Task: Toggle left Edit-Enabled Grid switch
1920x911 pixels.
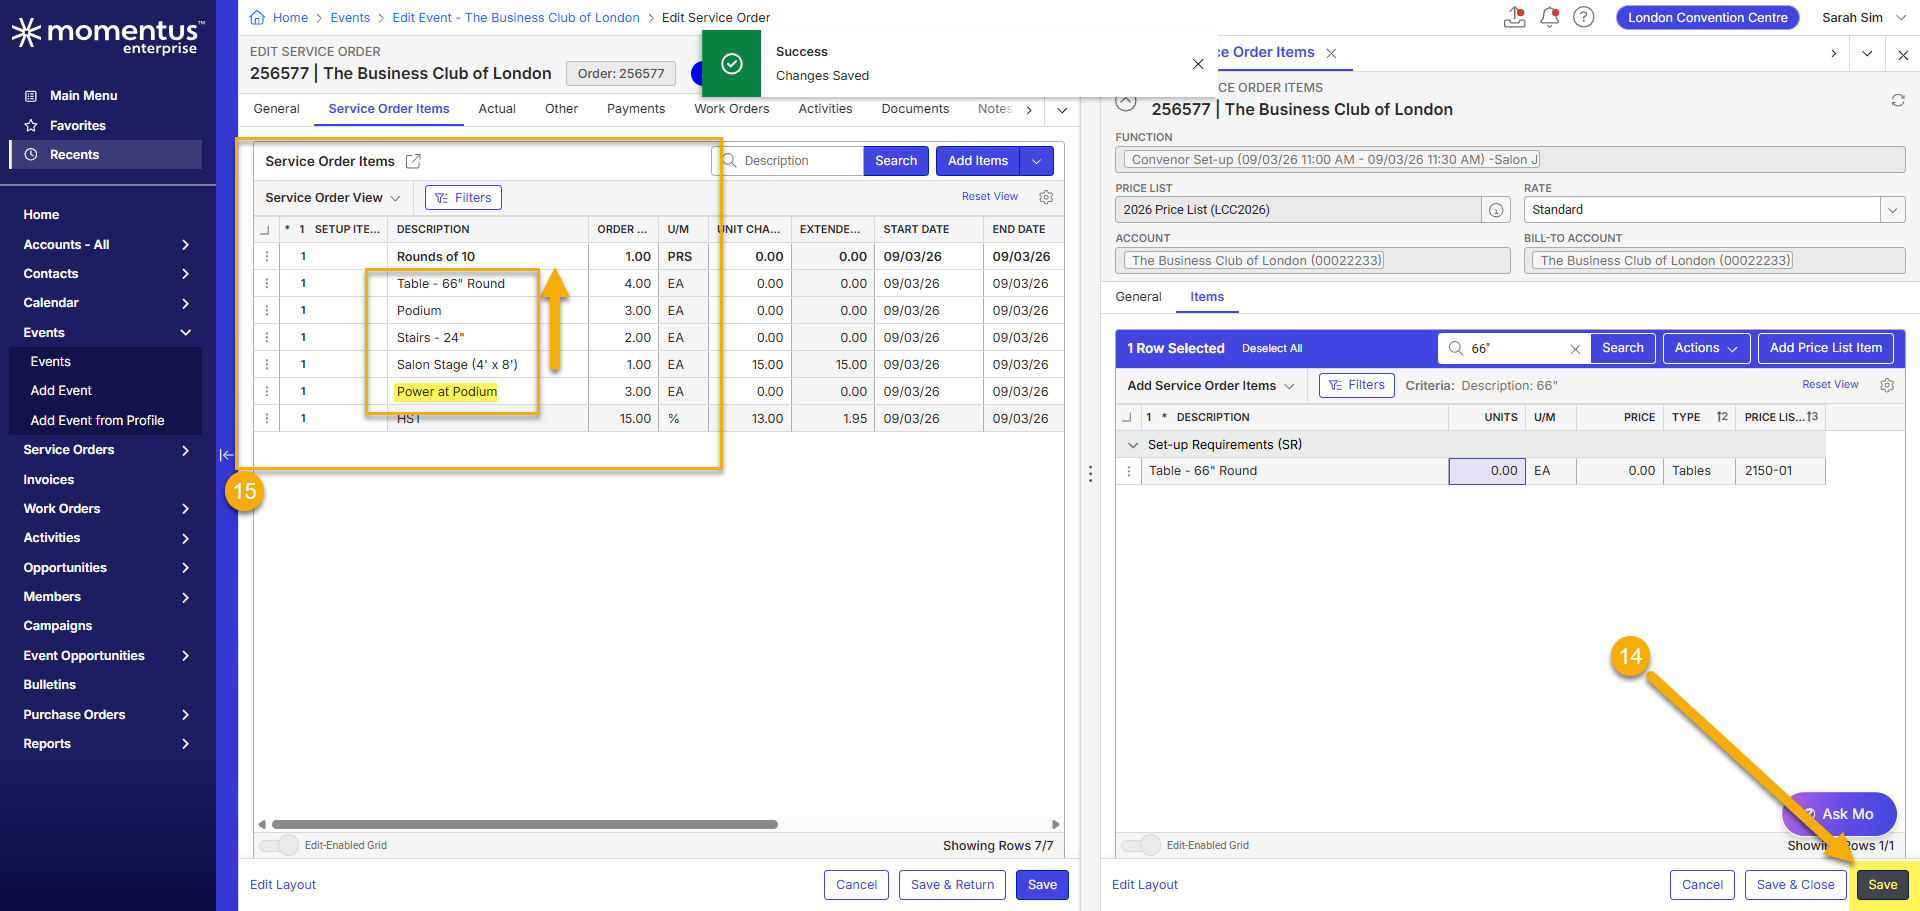Action: tap(279, 845)
